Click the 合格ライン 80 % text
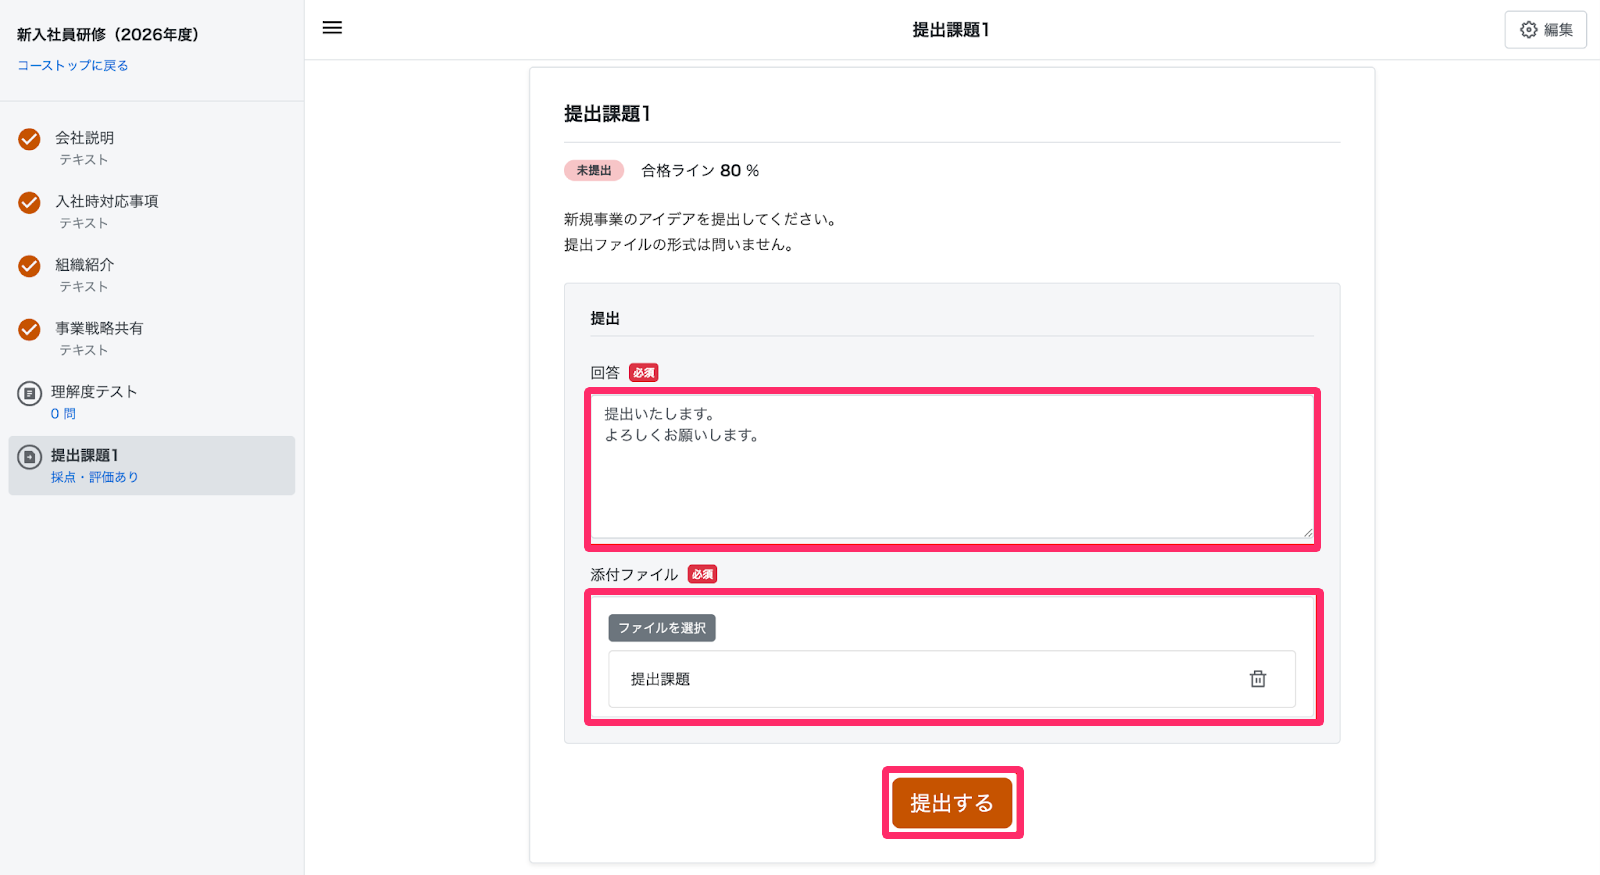The height and width of the screenshot is (875, 1600). coord(700,171)
